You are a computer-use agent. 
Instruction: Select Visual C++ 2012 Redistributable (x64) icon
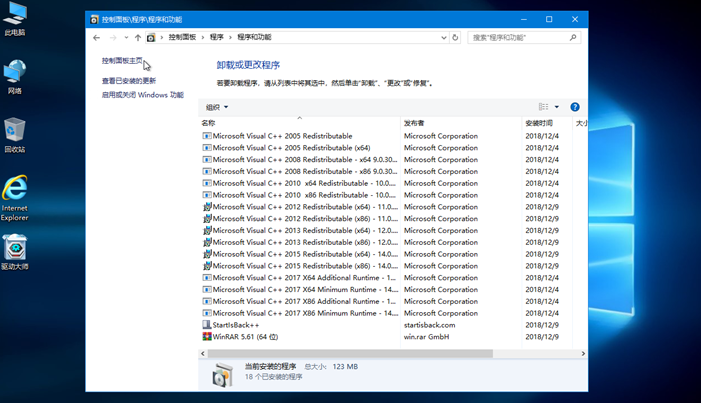tap(207, 207)
